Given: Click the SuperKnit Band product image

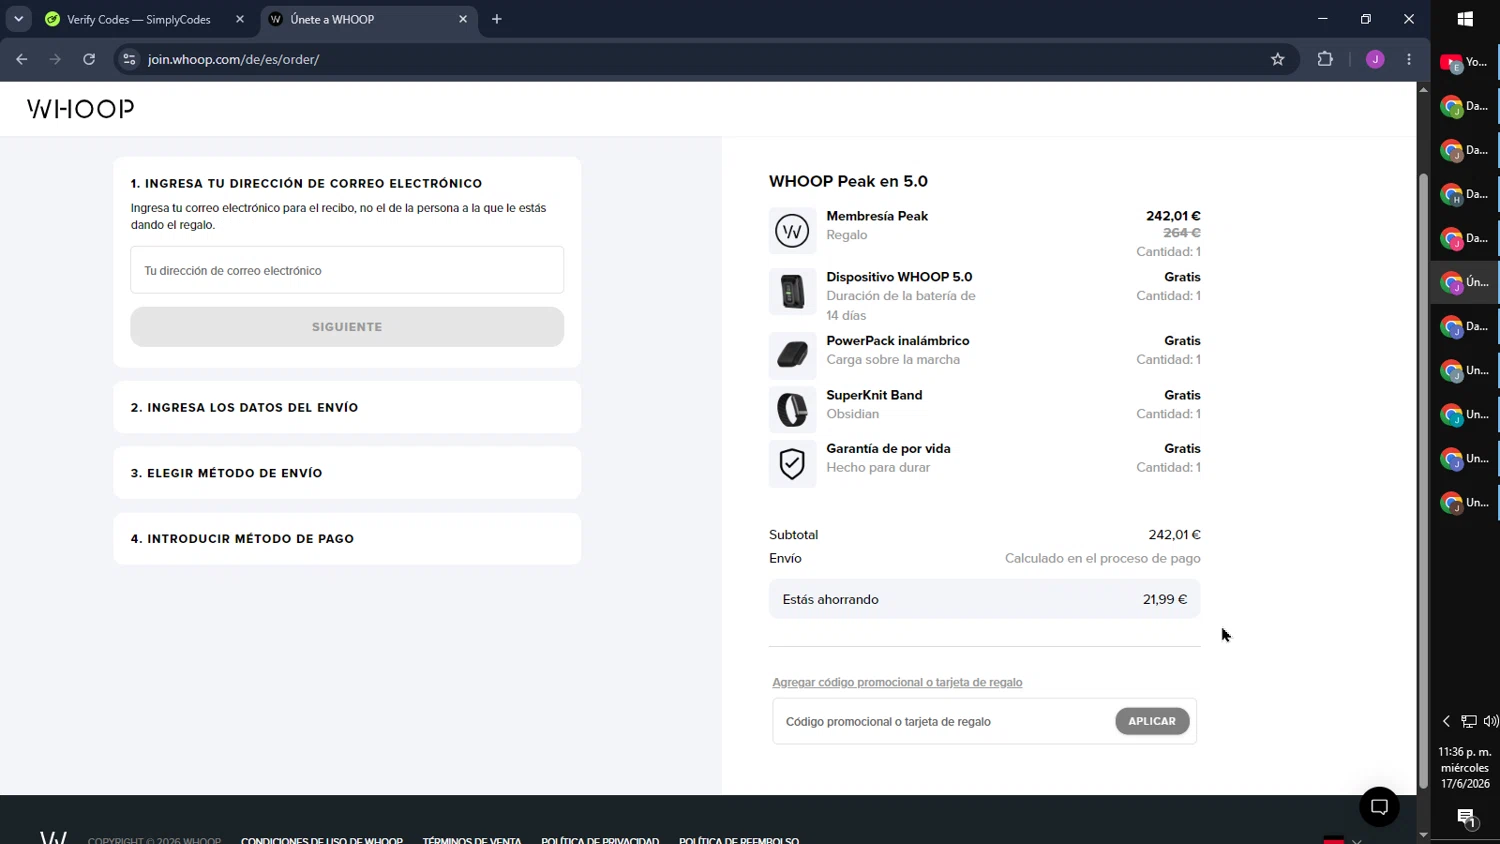Looking at the screenshot, I should coord(792,409).
